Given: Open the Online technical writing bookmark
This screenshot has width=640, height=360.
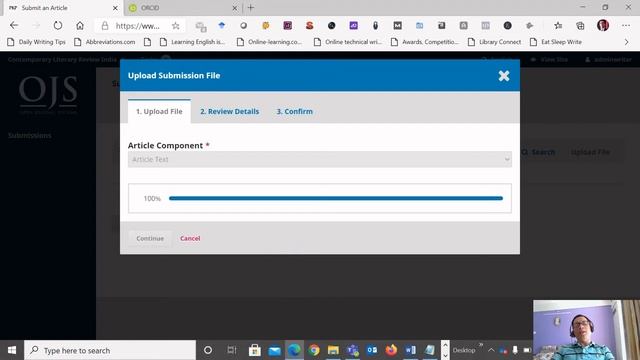Looking at the screenshot, I should (348, 42).
